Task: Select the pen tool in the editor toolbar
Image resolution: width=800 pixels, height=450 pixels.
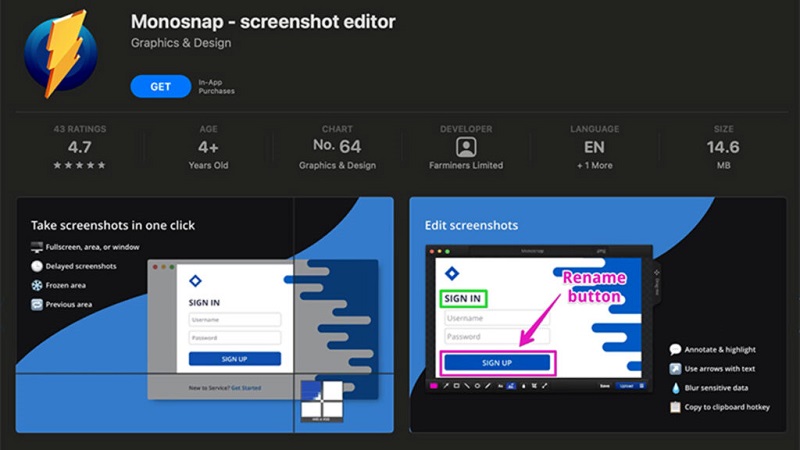Action: pyautogui.click(x=488, y=386)
